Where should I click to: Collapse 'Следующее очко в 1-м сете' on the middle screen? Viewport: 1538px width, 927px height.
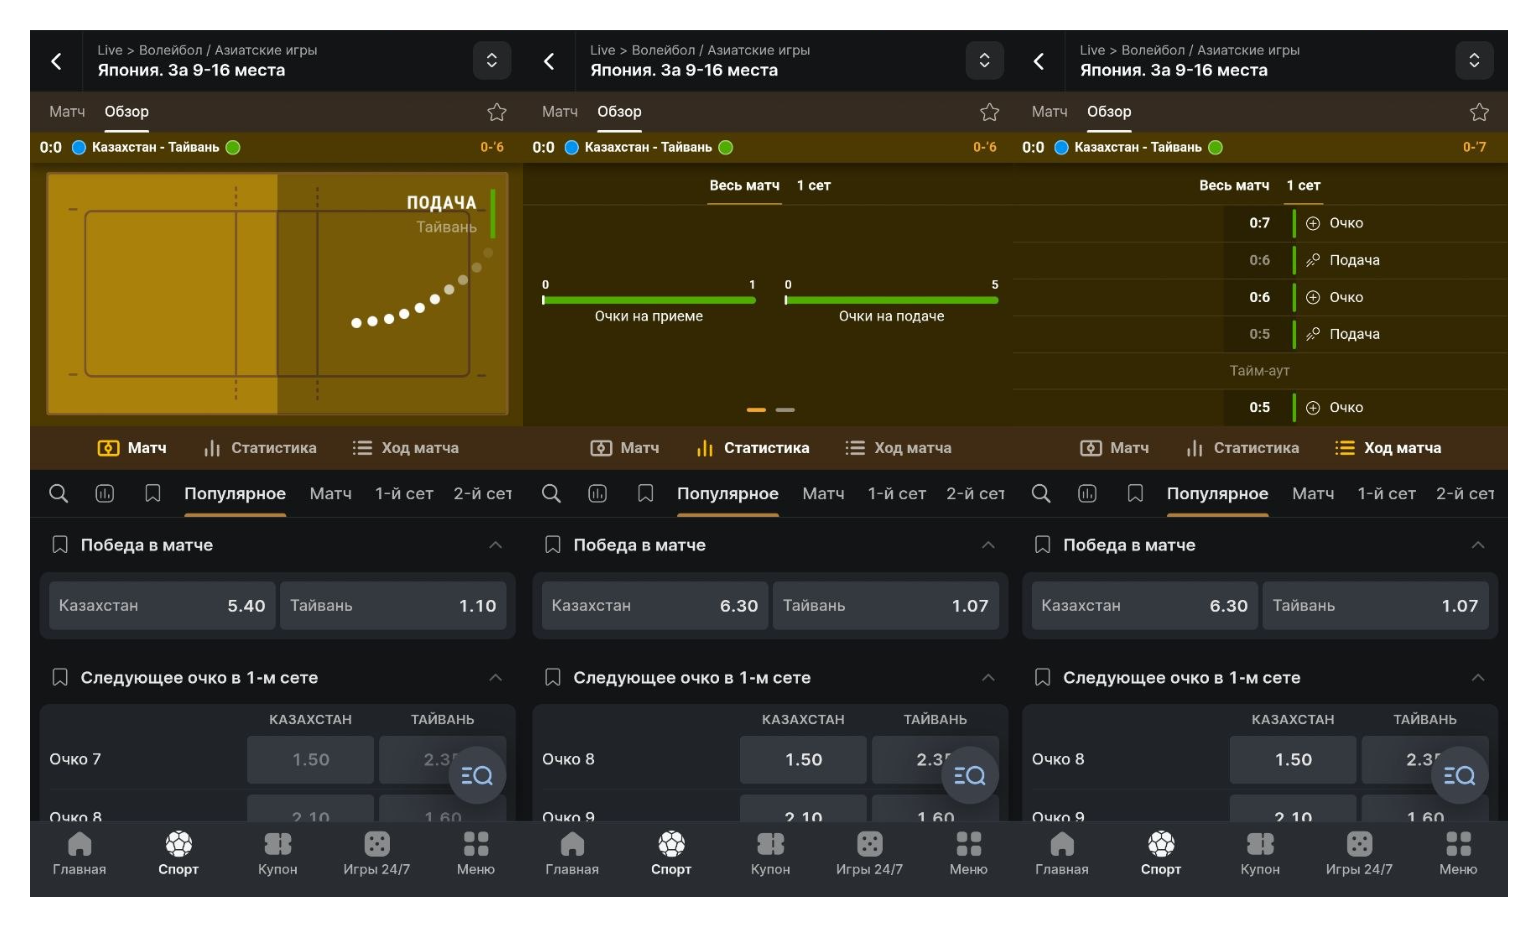(988, 678)
